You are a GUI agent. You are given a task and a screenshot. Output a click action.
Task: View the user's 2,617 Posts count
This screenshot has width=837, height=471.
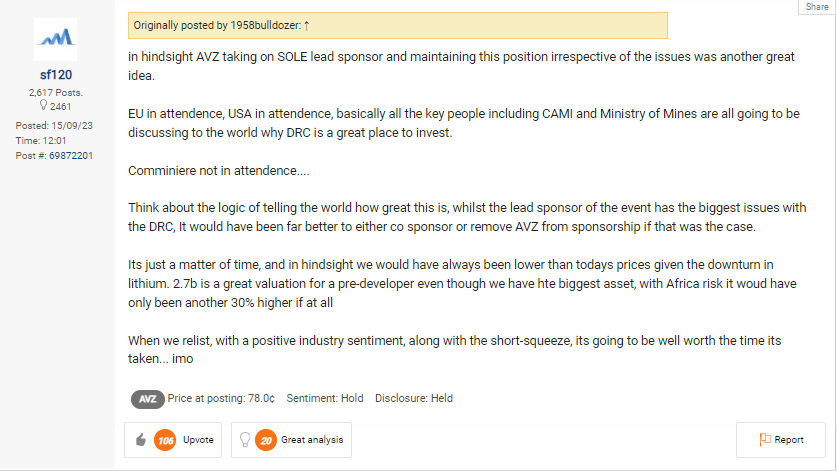[x=56, y=92]
